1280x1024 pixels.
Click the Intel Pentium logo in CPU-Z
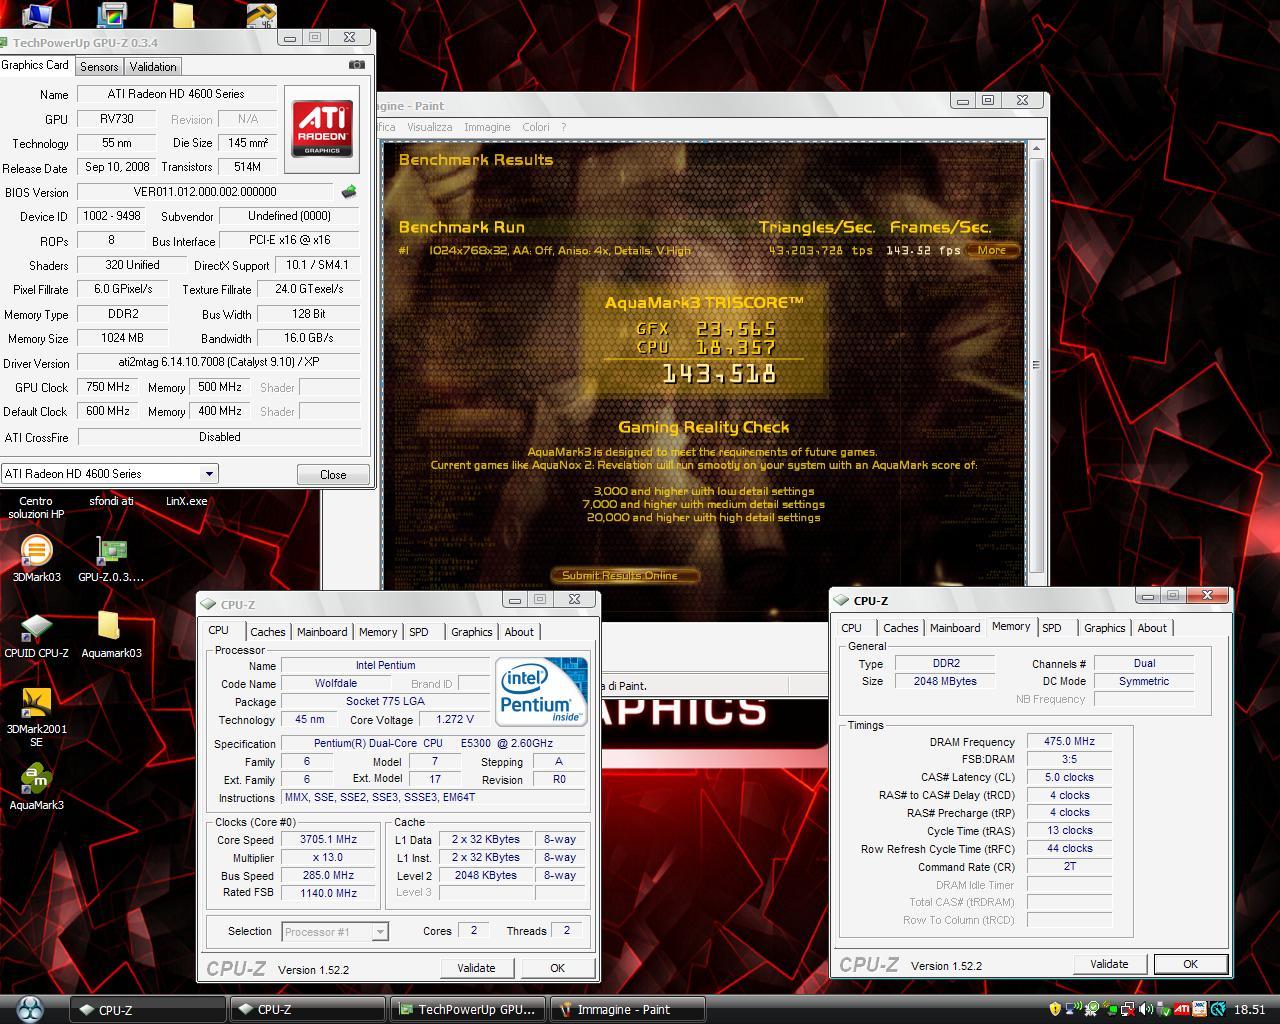541,690
